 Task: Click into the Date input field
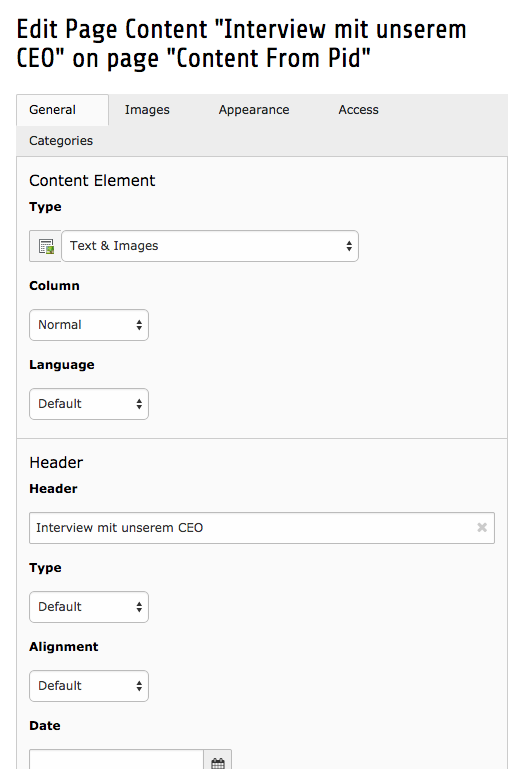[x=117, y=760]
